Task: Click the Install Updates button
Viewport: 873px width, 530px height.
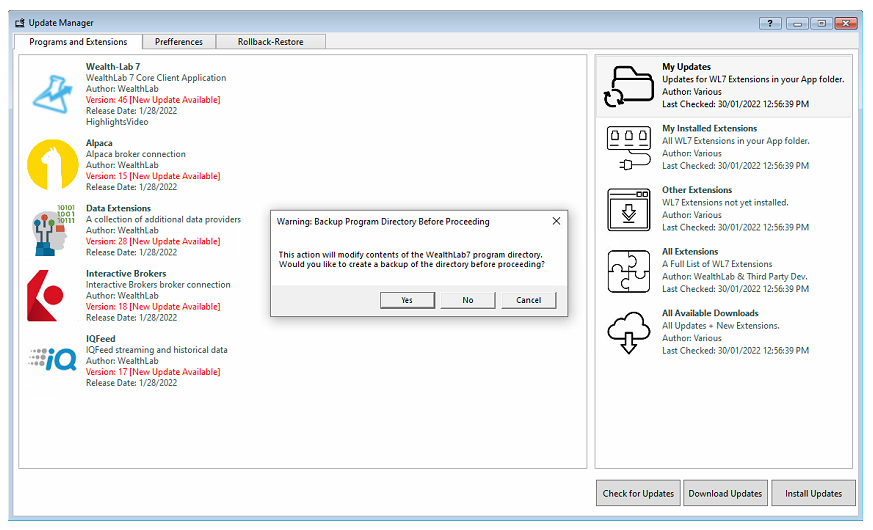Action: coord(813,493)
